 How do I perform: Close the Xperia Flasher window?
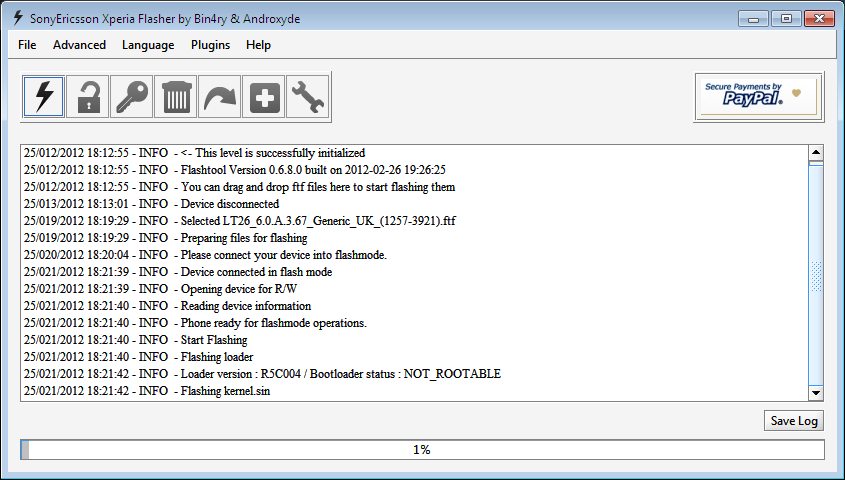[819, 19]
